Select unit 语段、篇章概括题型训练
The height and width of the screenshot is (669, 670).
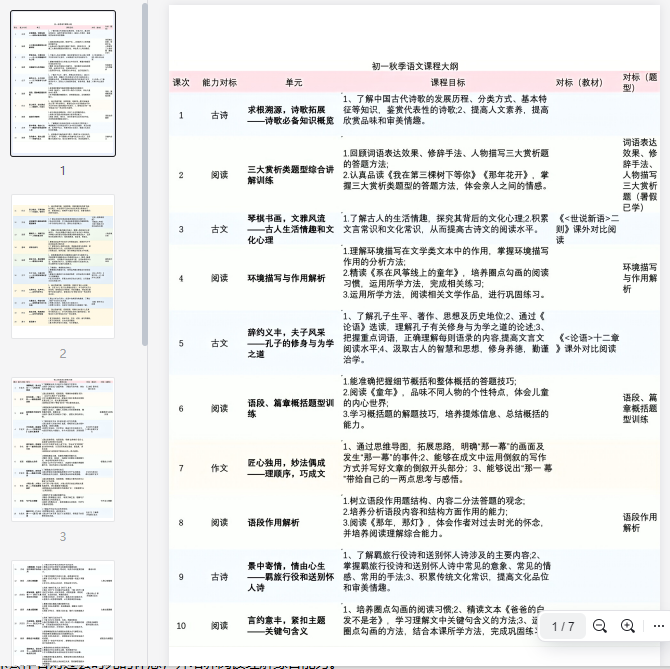[291, 408]
